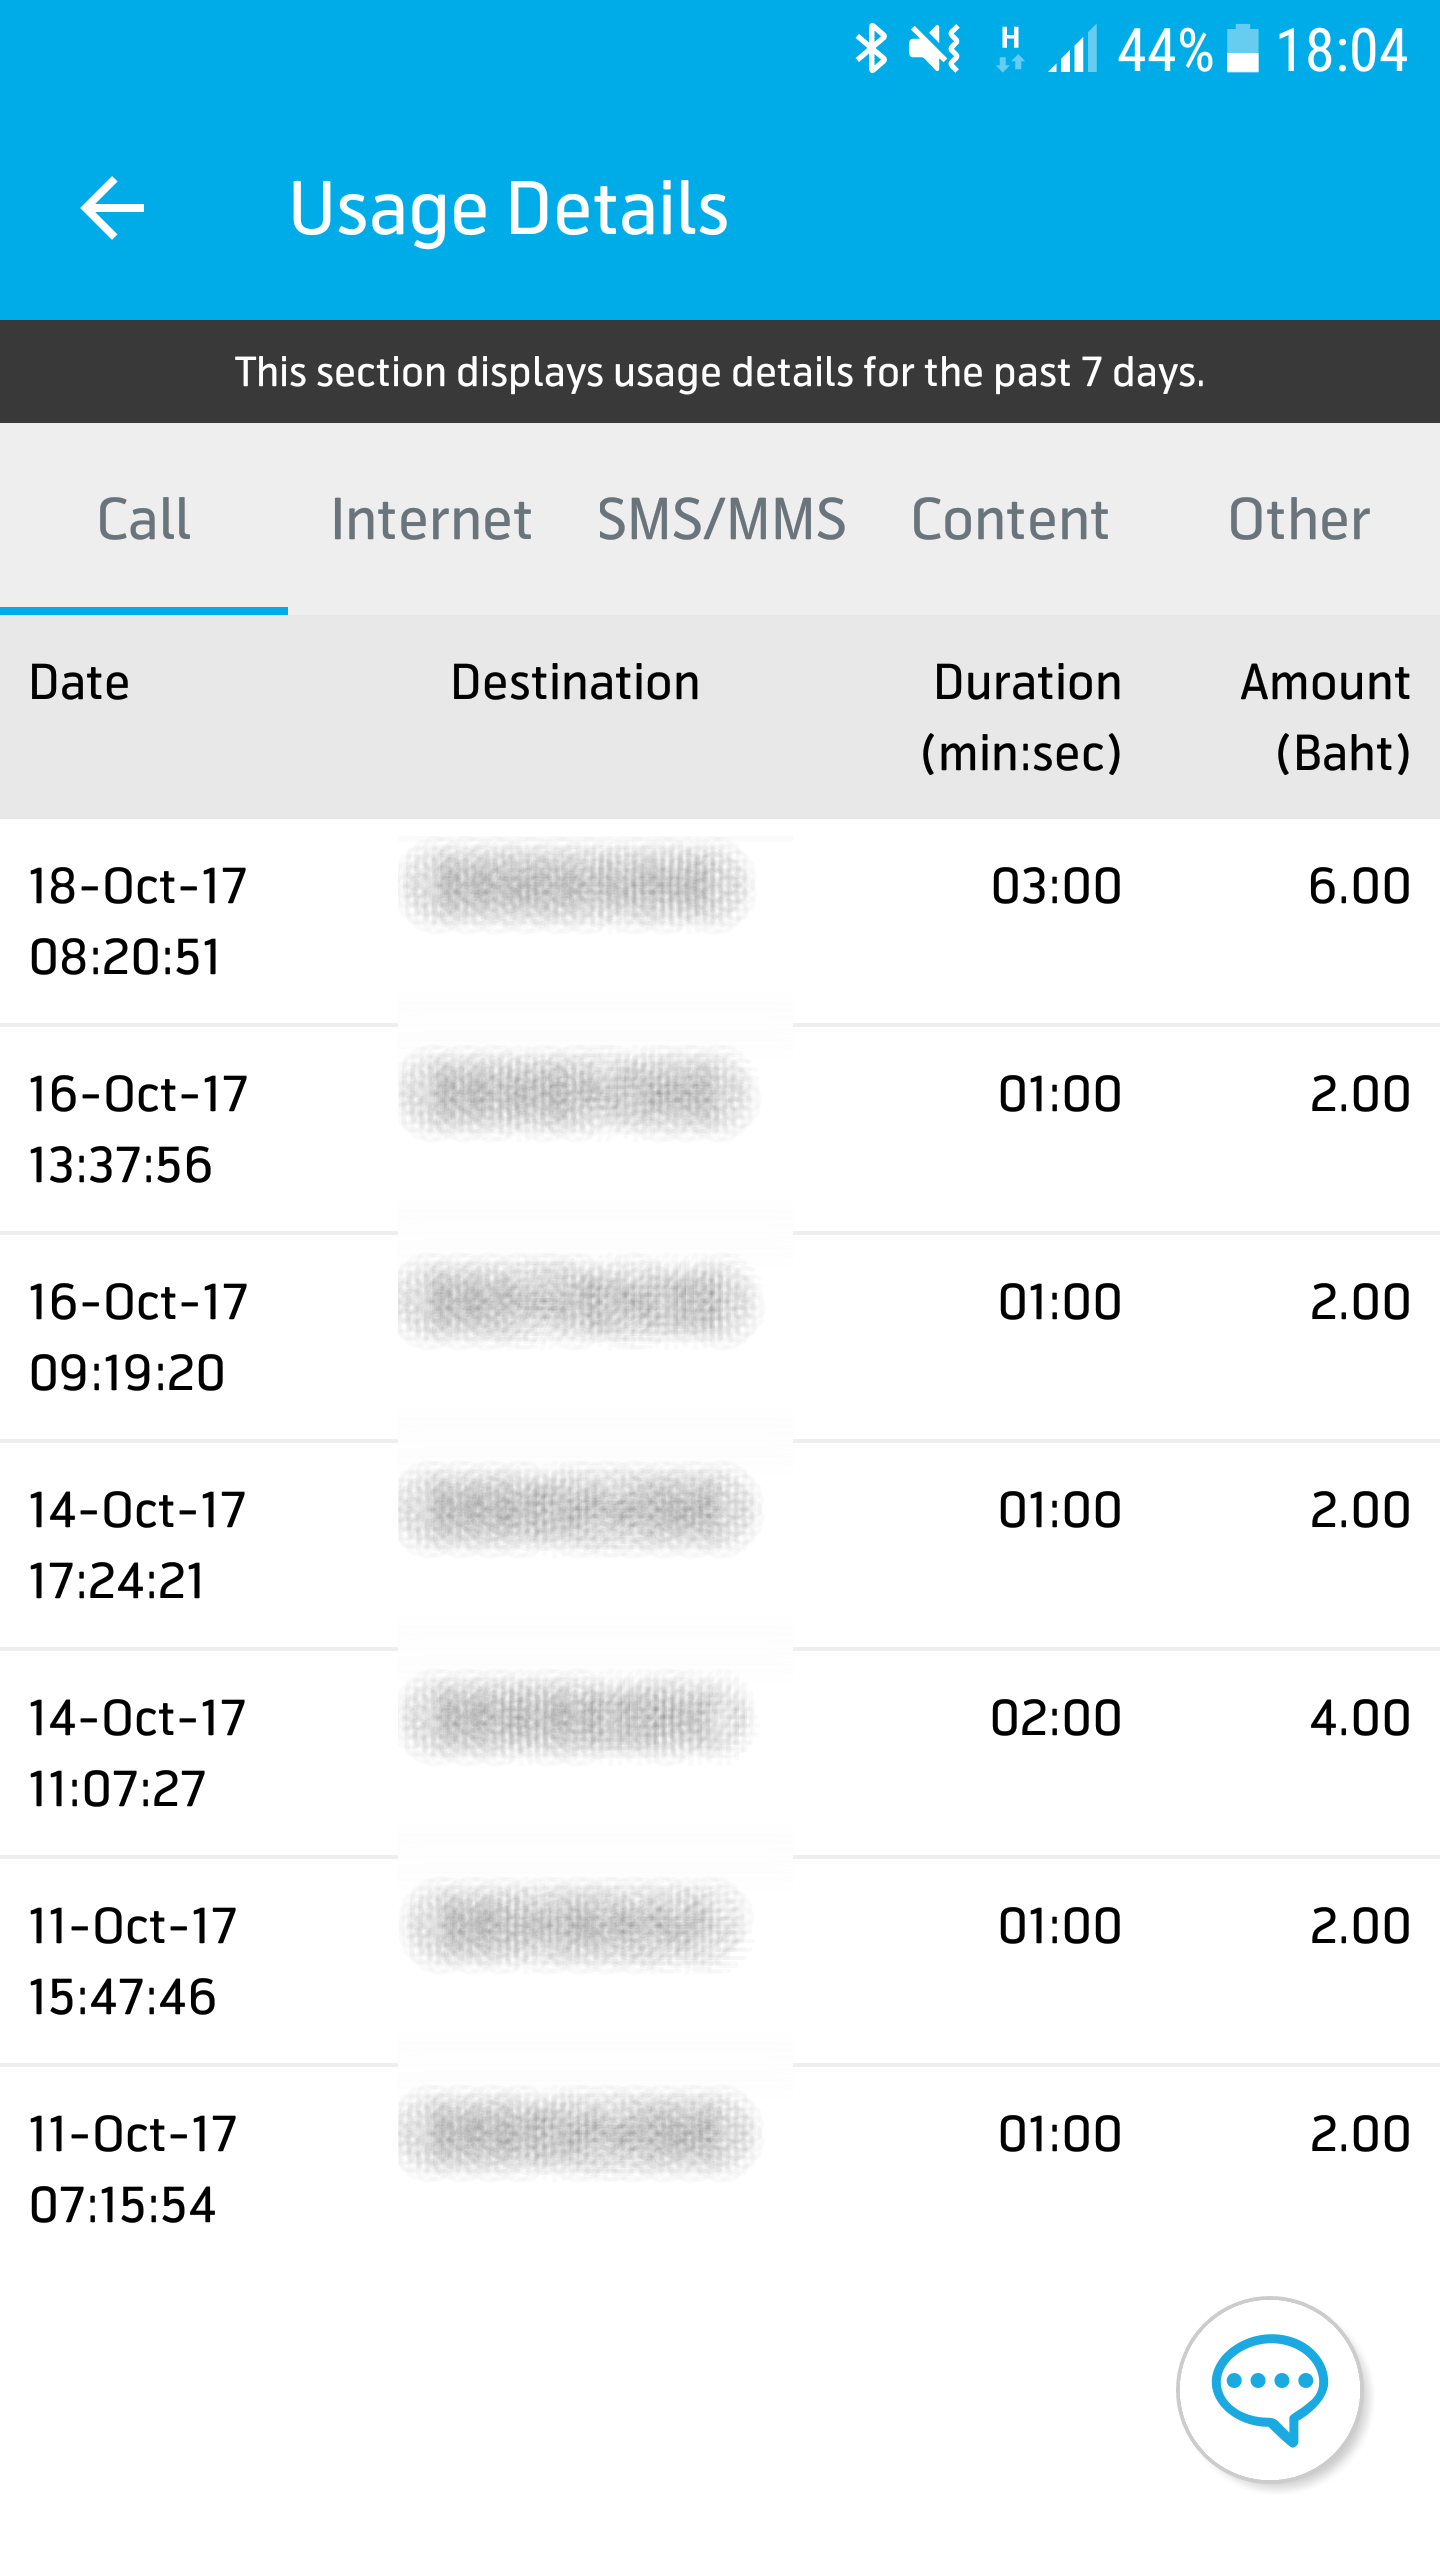Screen dimensions: 1440x2560
Task: Open the chat support bubble icon
Action: pos(1269,2388)
